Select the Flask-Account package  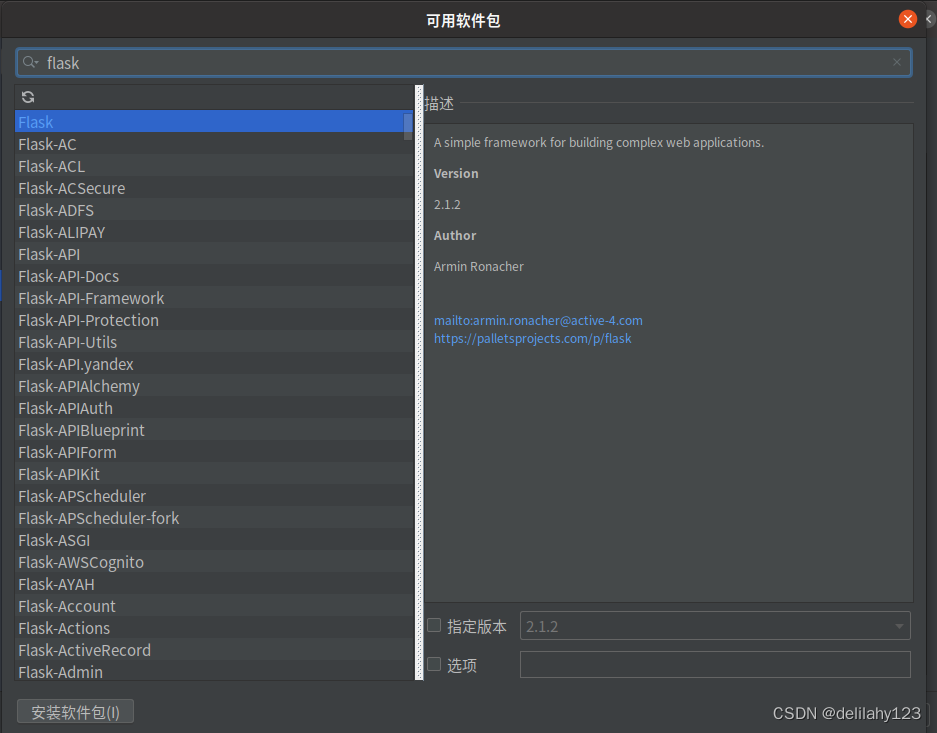pyautogui.click(x=214, y=606)
